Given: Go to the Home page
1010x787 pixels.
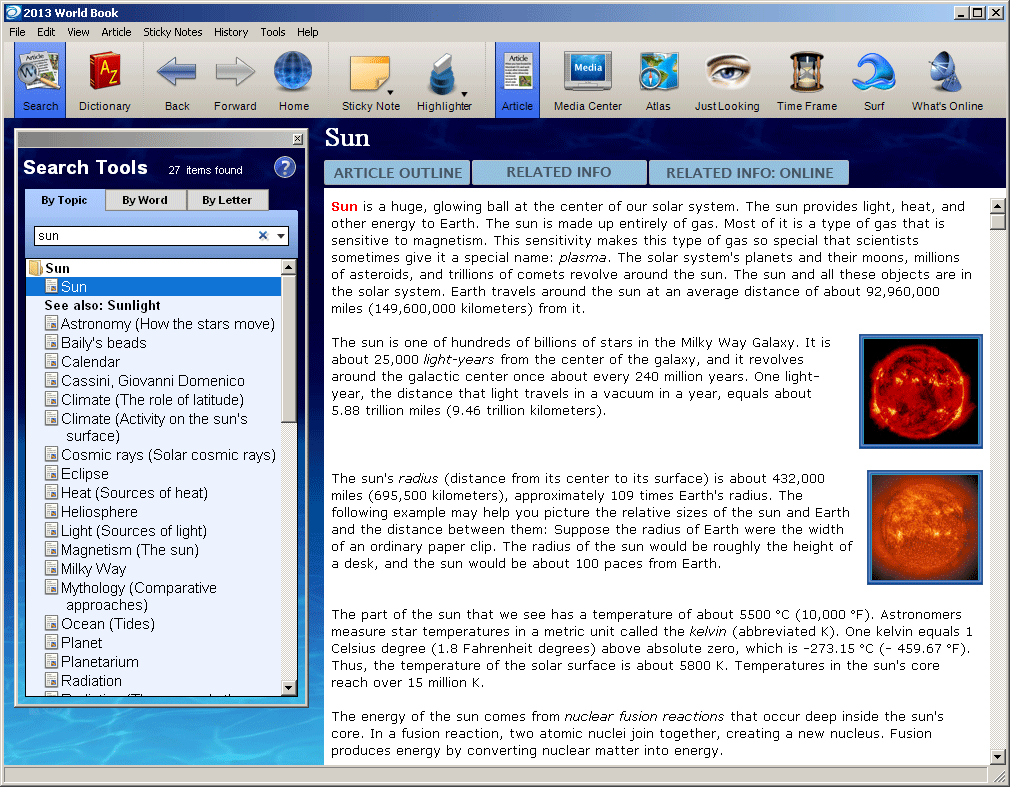Looking at the screenshot, I should (294, 81).
